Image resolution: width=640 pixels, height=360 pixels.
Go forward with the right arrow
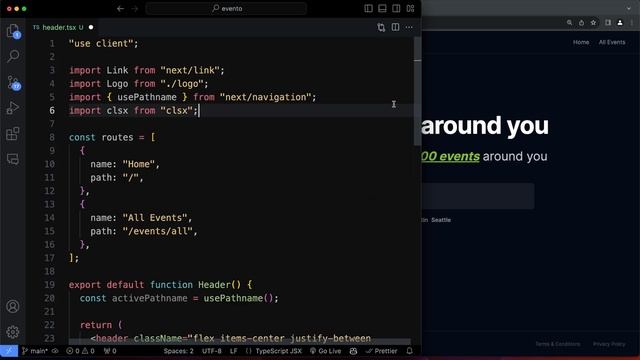pos(135,9)
